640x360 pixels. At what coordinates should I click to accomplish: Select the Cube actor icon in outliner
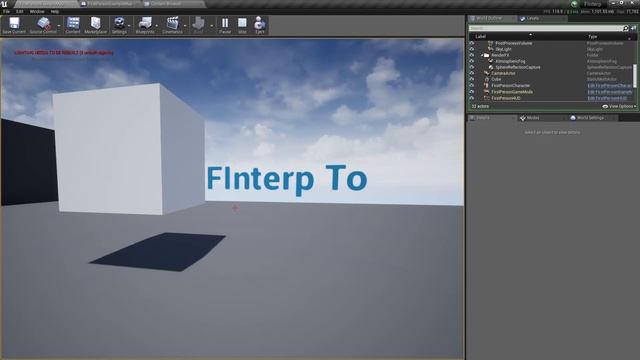[487, 80]
